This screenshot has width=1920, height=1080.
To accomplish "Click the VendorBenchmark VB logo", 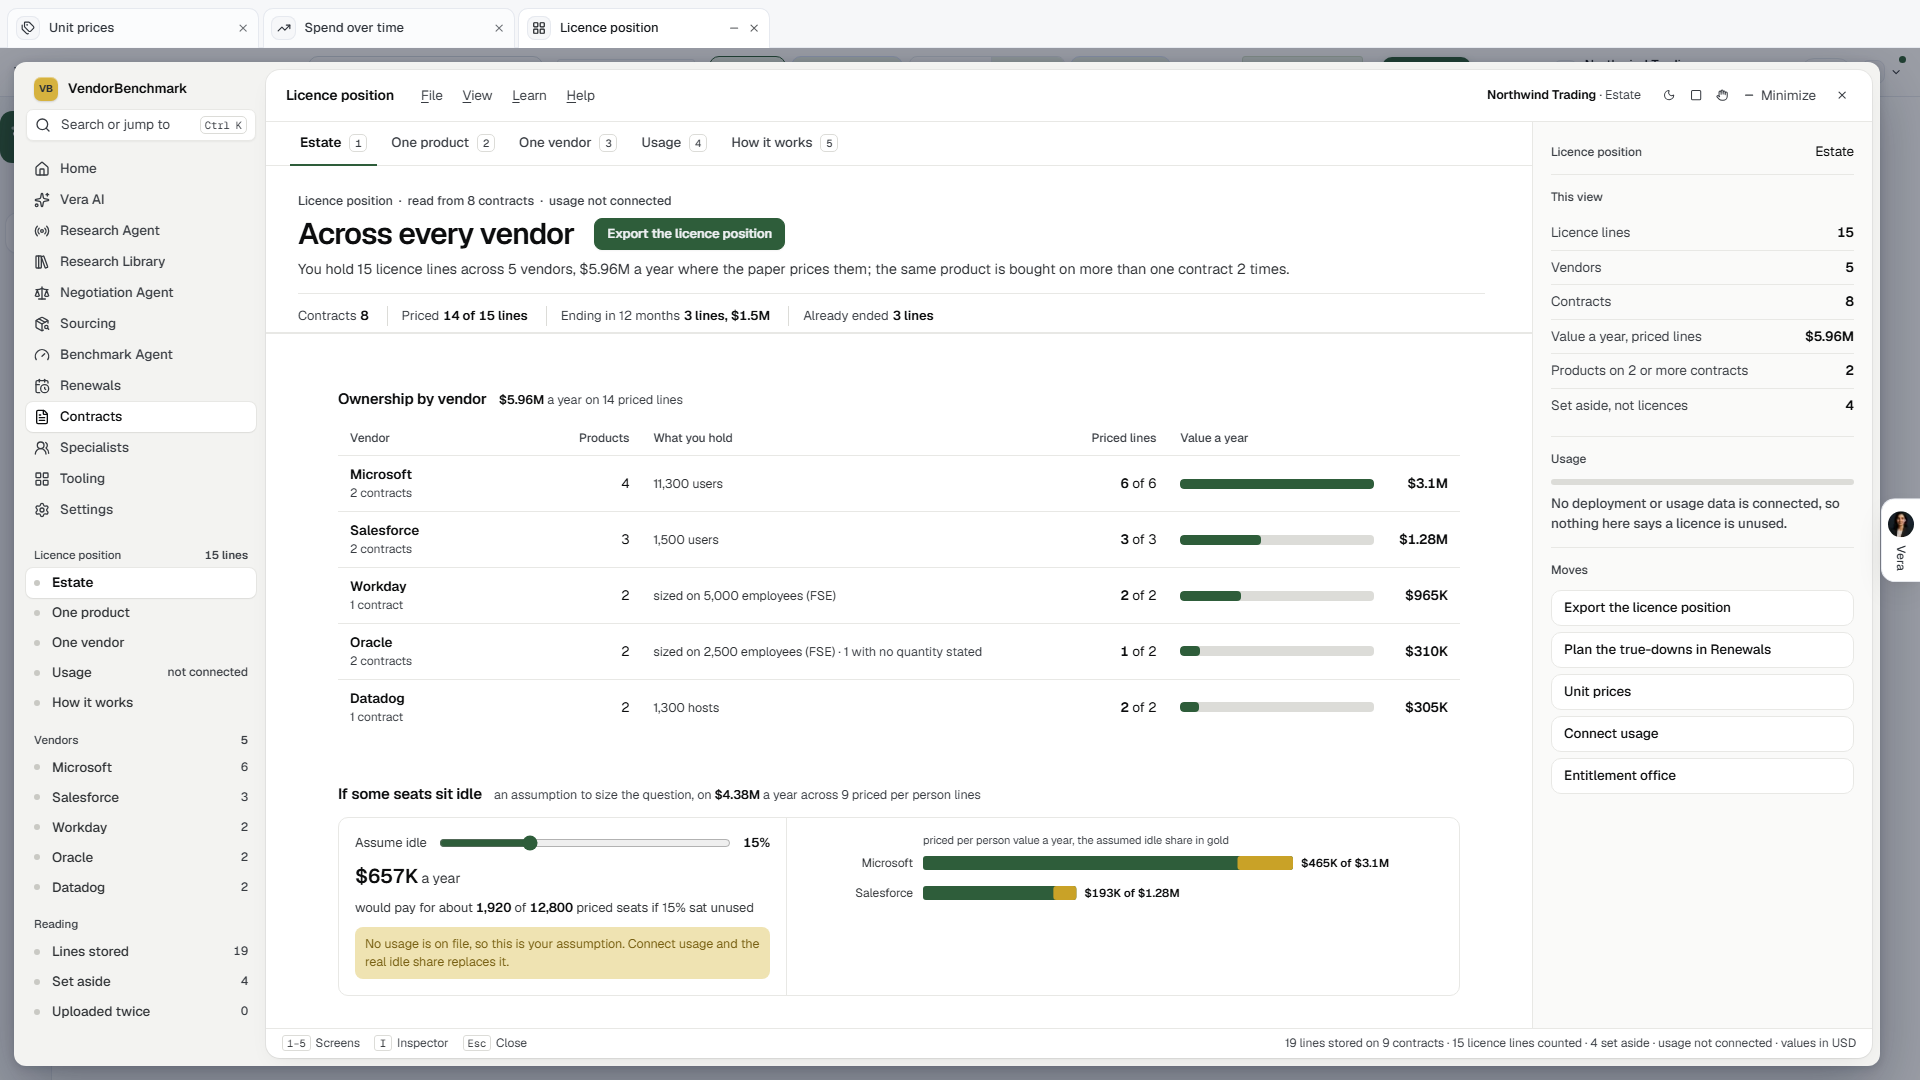I will tap(46, 89).
